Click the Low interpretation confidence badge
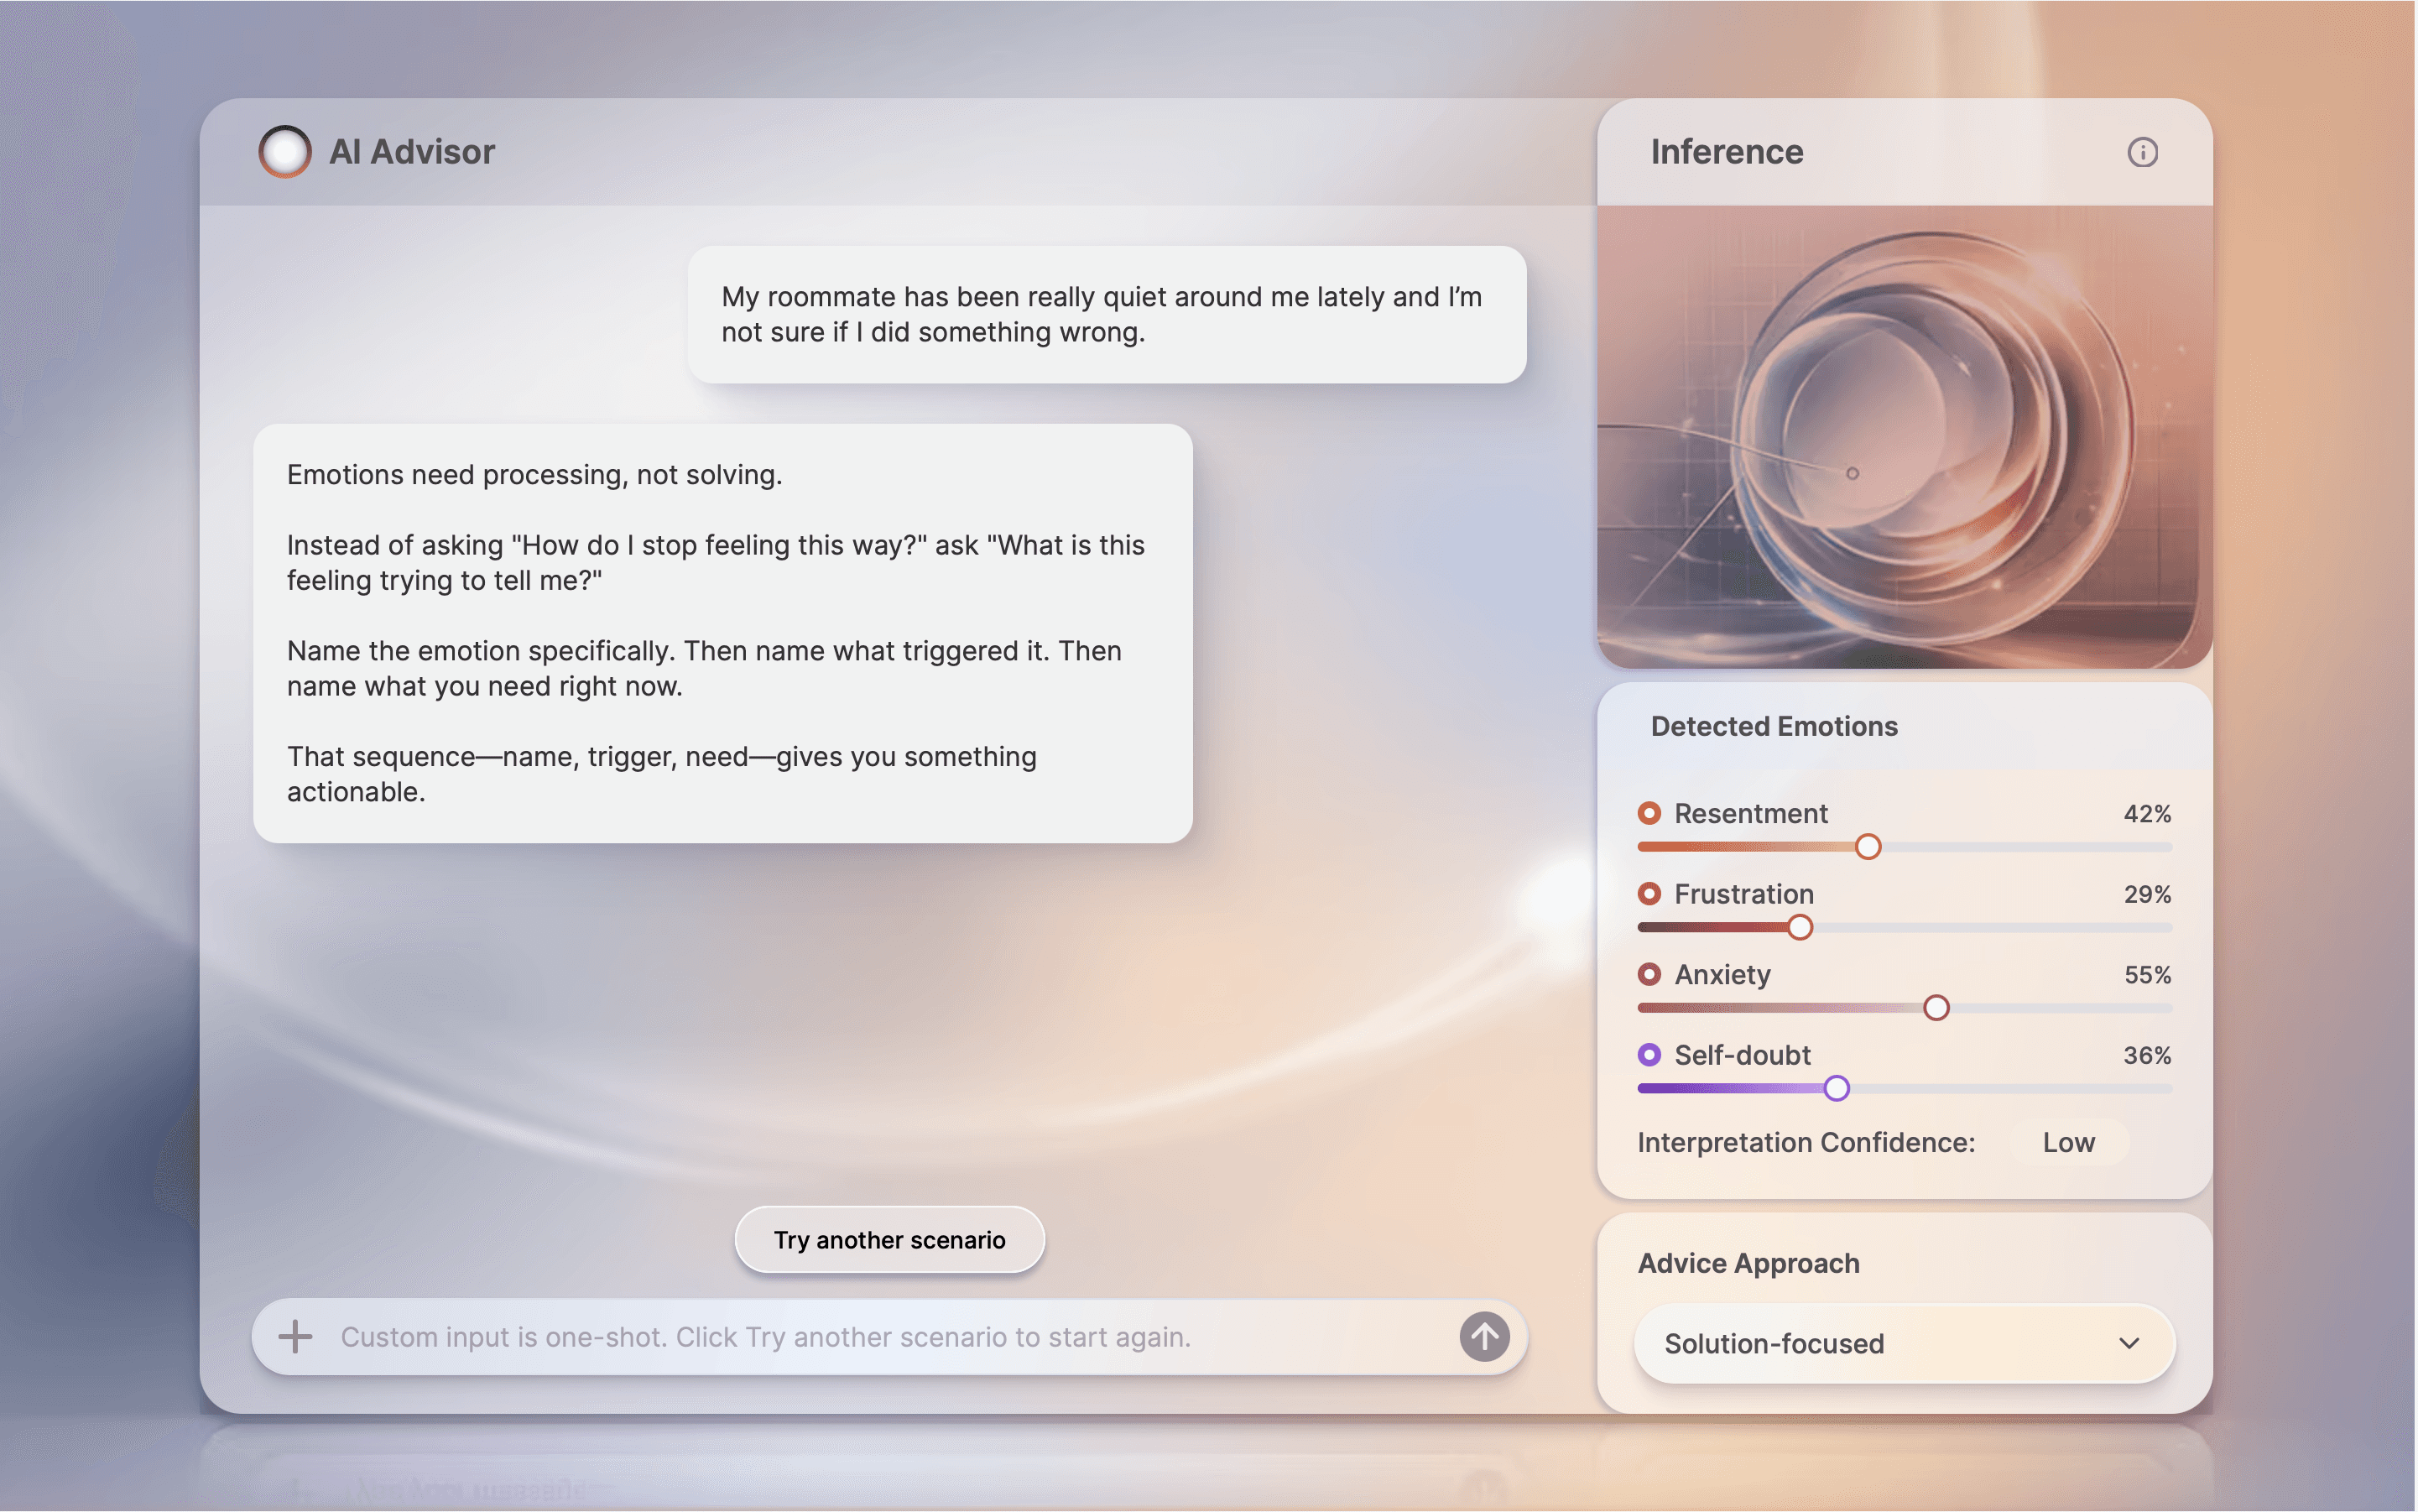This screenshot has width=2418, height=1512. (x=2068, y=1143)
